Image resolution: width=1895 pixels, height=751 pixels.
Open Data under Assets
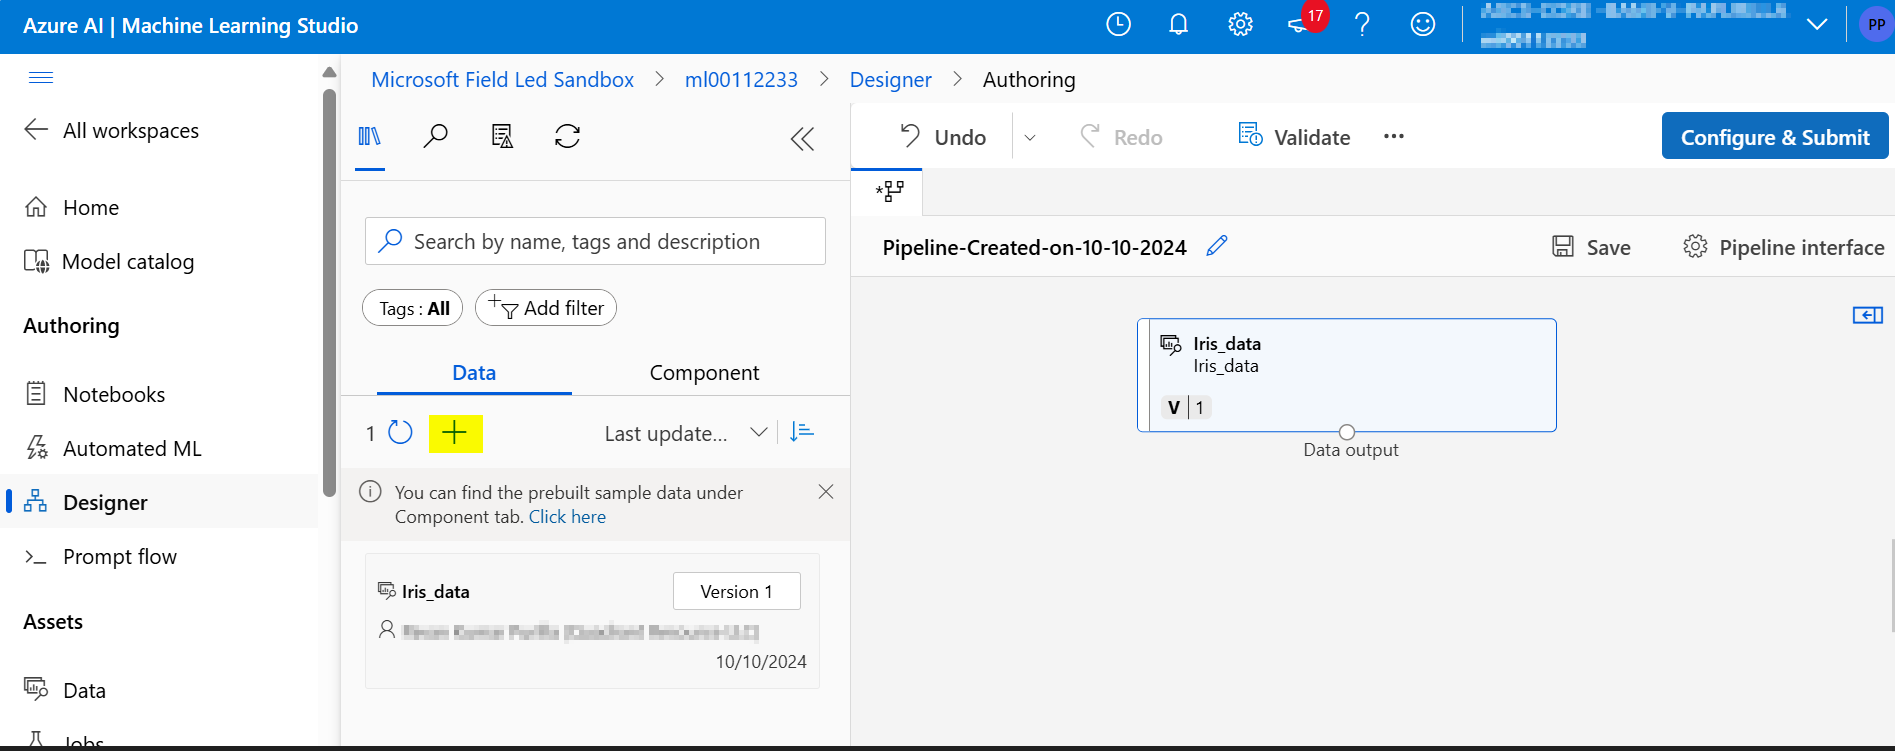[x=65, y=690]
